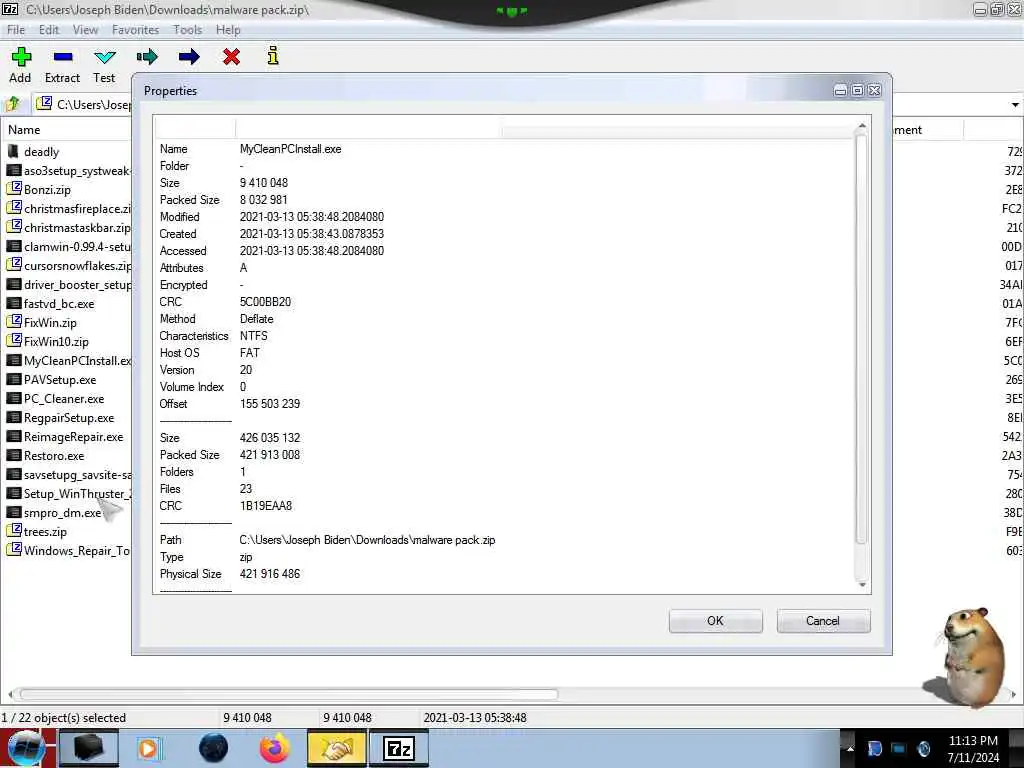This screenshot has width=1024, height=768.
Task: Select RegpairSetup.exe in the list
Action: [x=69, y=418]
